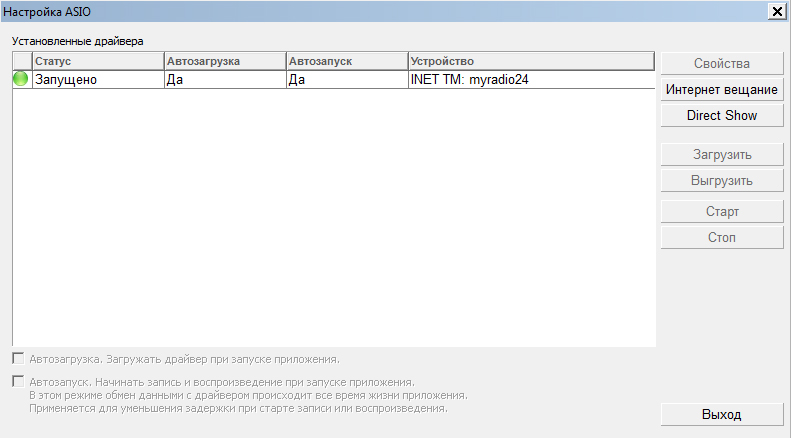791x438 pixels.
Task: Click the green running status indicator icon
Action: tap(21, 79)
